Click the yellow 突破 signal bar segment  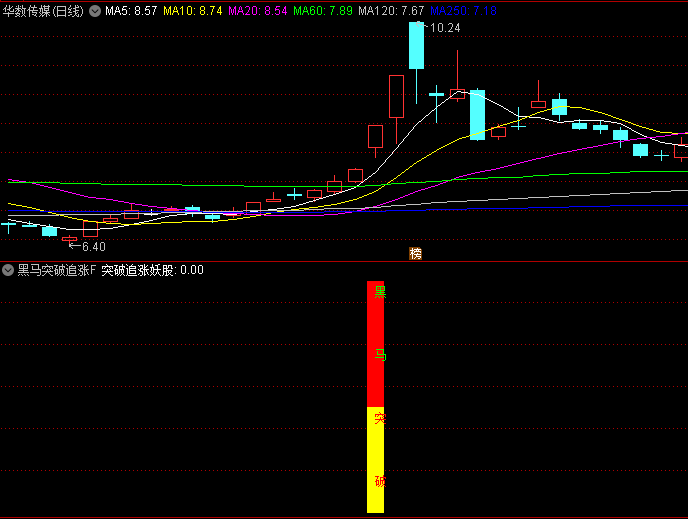[376, 460]
